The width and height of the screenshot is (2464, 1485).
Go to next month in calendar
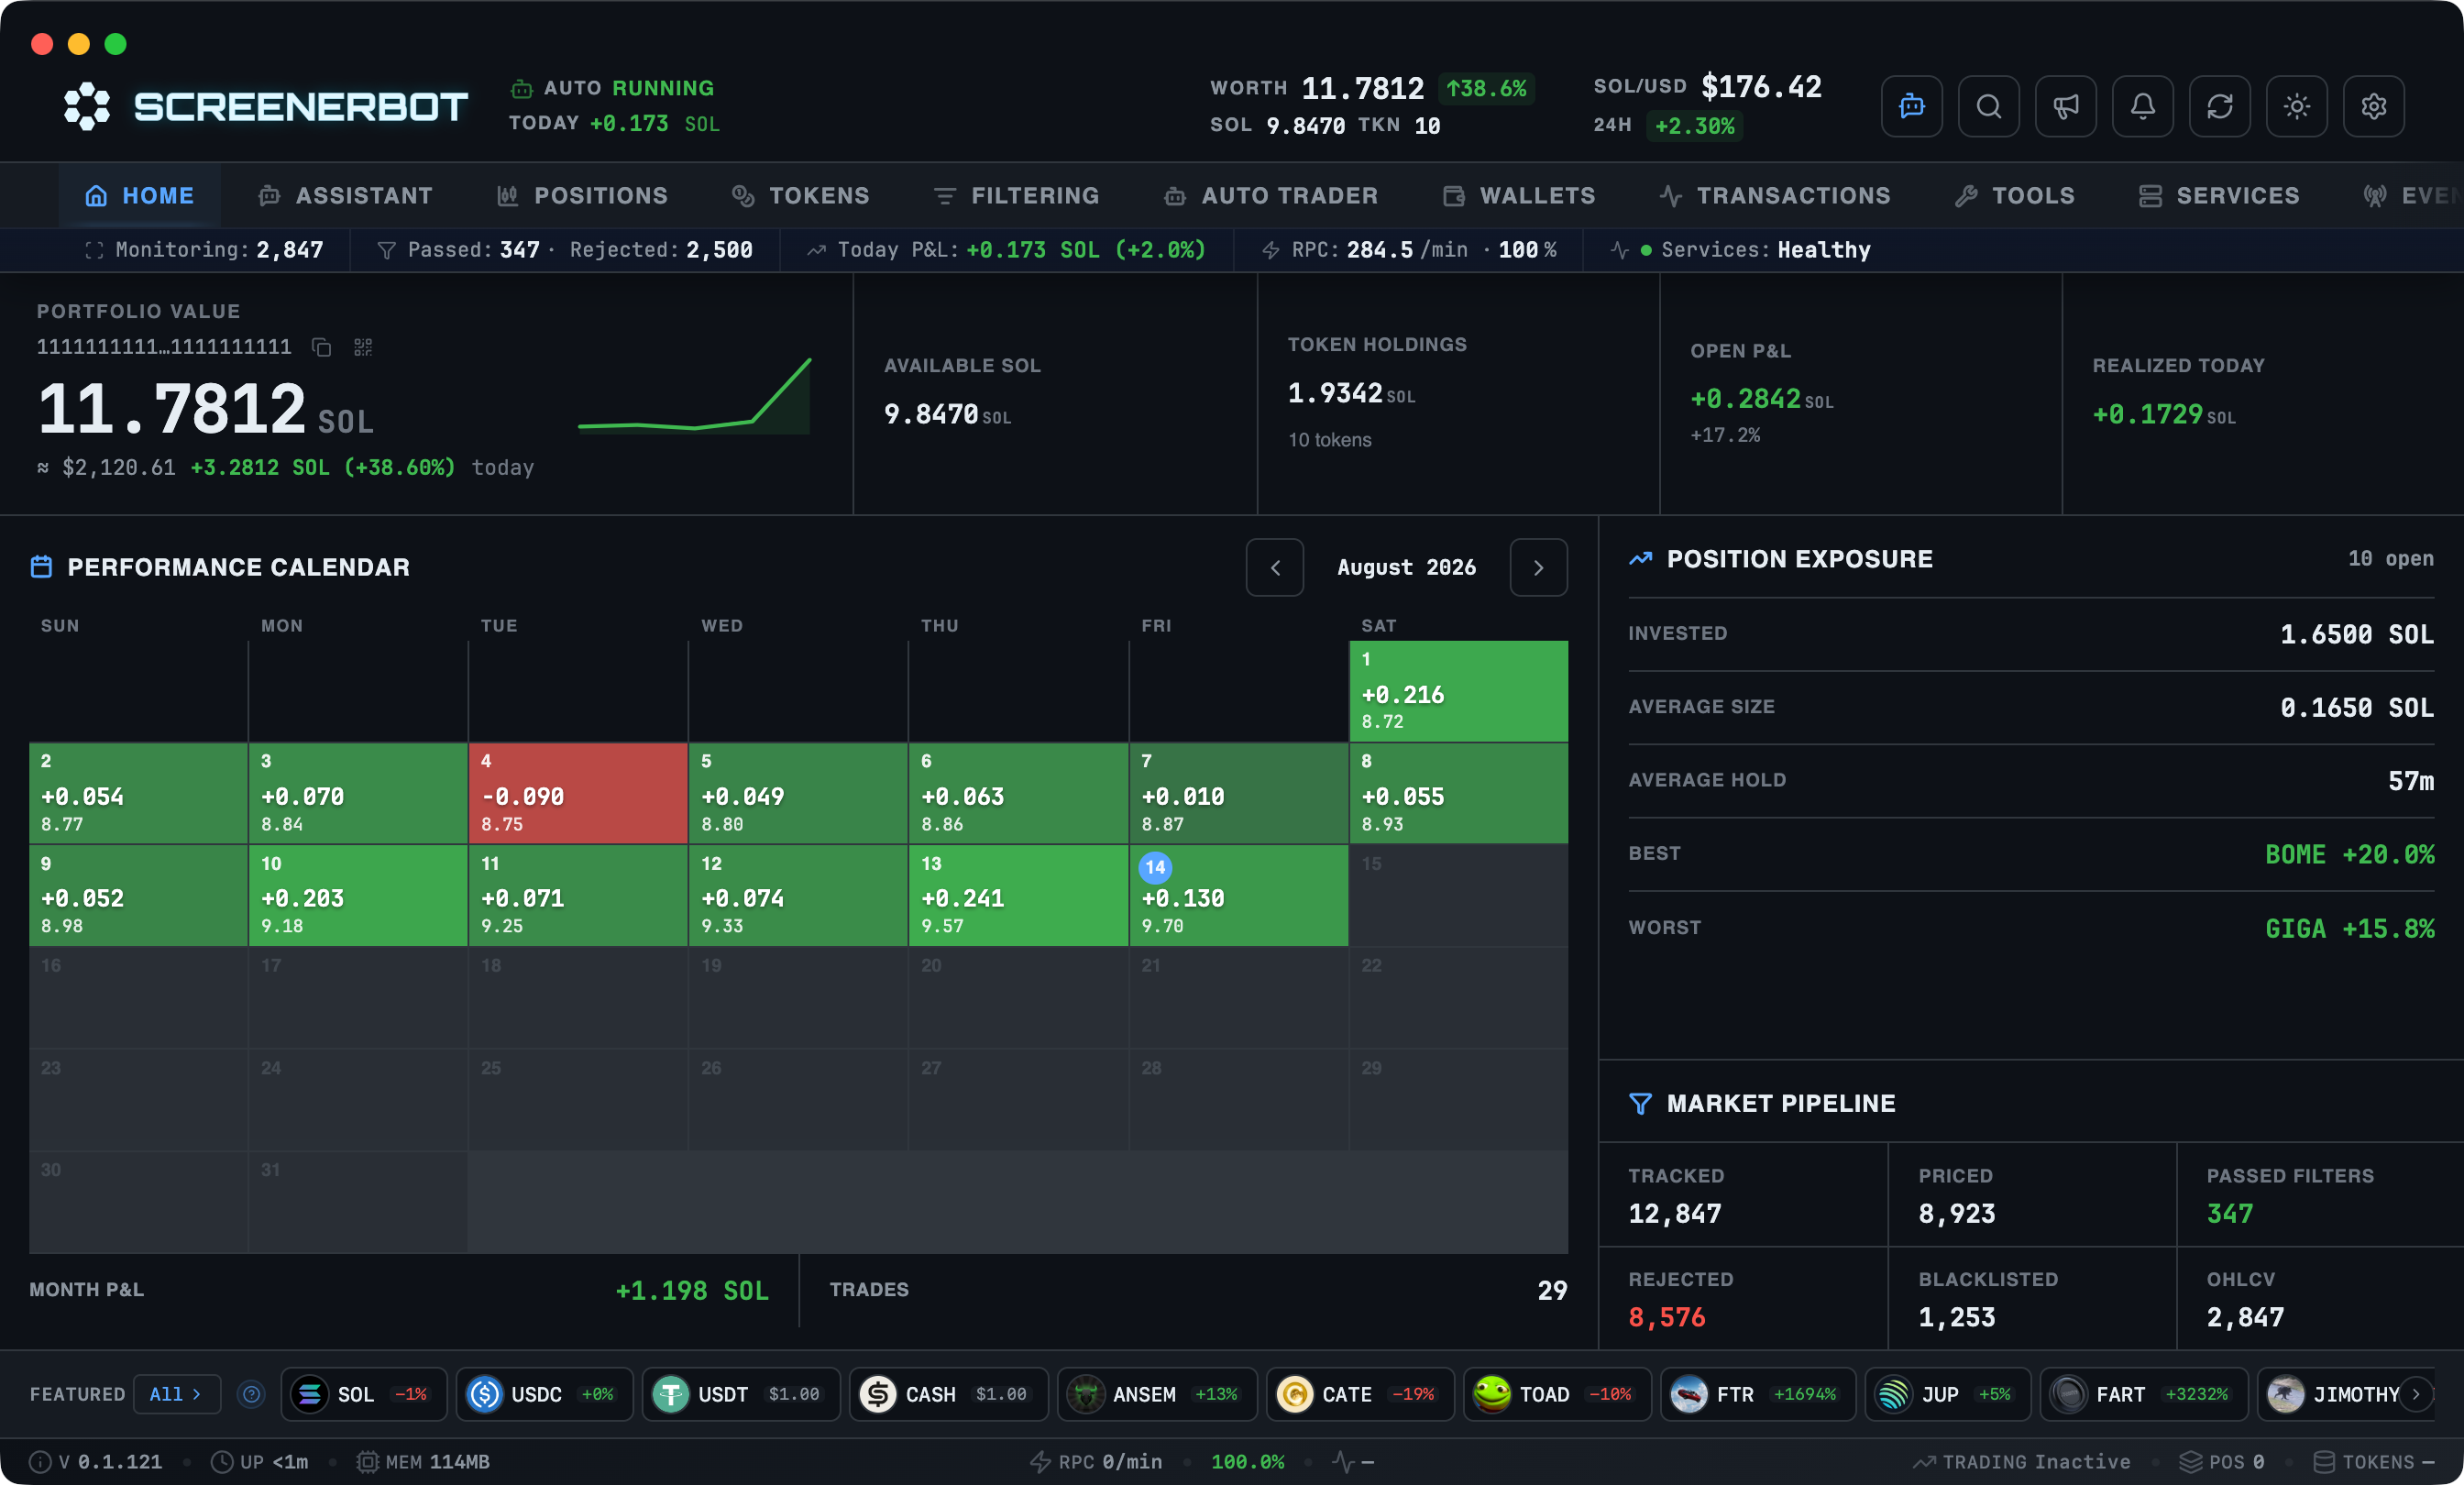(x=1538, y=567)
